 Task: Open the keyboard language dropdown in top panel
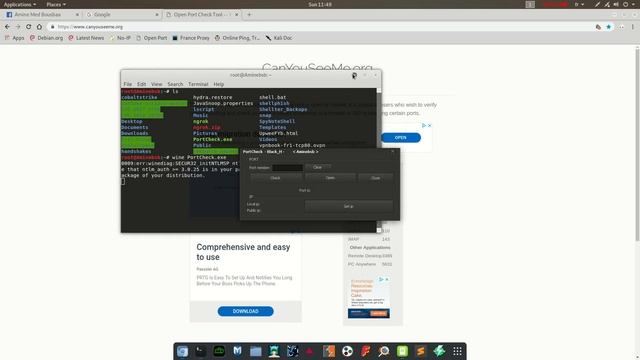(x=579, y=4)
